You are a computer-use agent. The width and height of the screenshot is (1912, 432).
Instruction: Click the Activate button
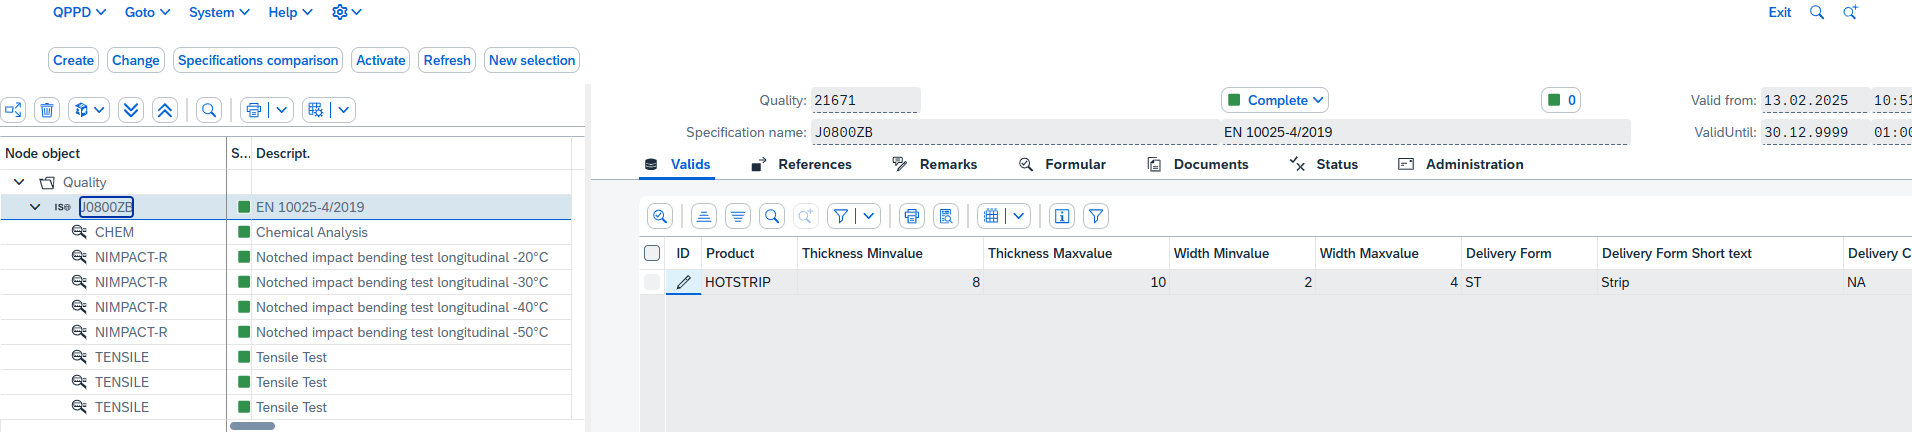click(381, 60)
